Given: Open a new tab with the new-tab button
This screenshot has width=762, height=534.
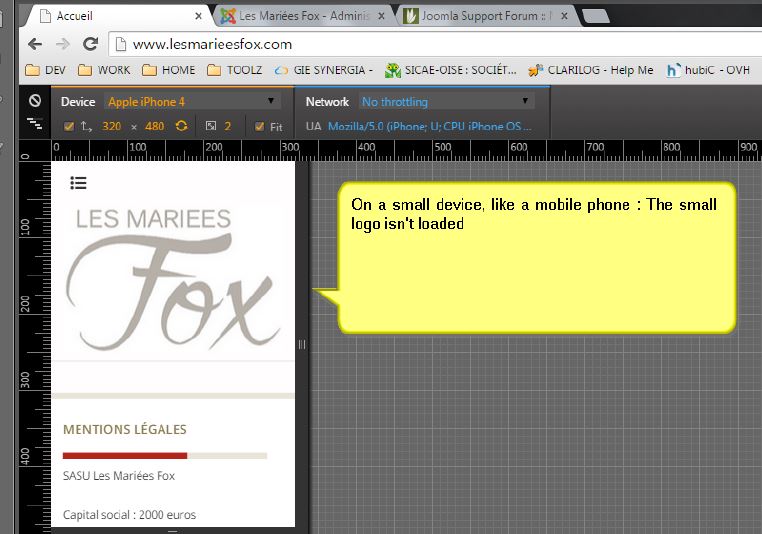Looking at the screenshot, I should pos(596,16).
